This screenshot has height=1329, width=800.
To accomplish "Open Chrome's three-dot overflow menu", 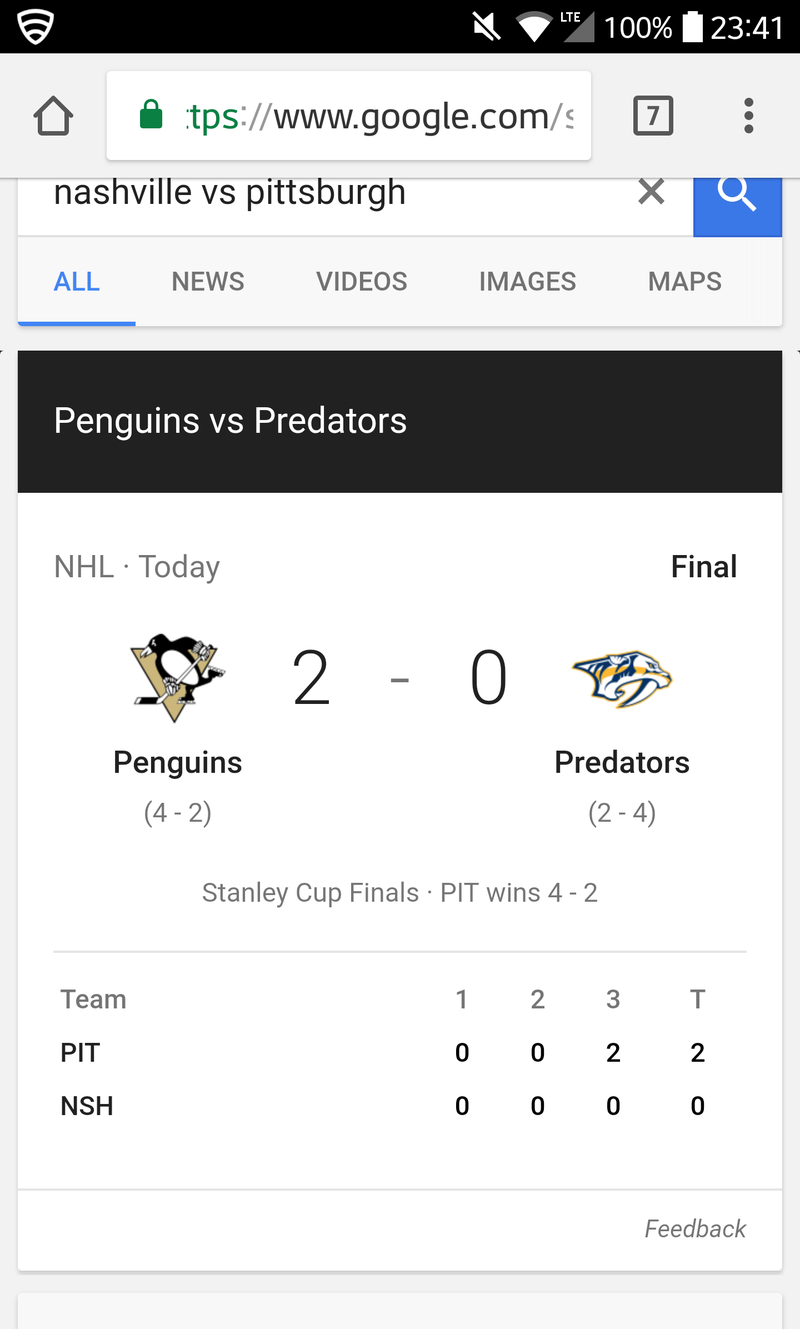I will (x=748, y=116).
